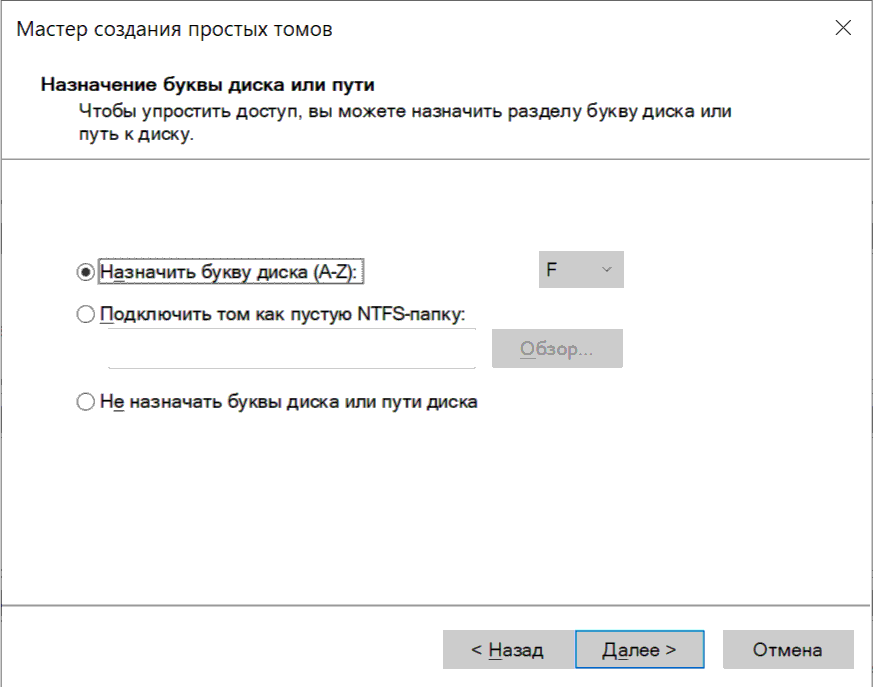Image resolution: width=873 pixels, height=688 pixels.
Task: Click the blank area below the radio options
Action: (x=436, y=507)
